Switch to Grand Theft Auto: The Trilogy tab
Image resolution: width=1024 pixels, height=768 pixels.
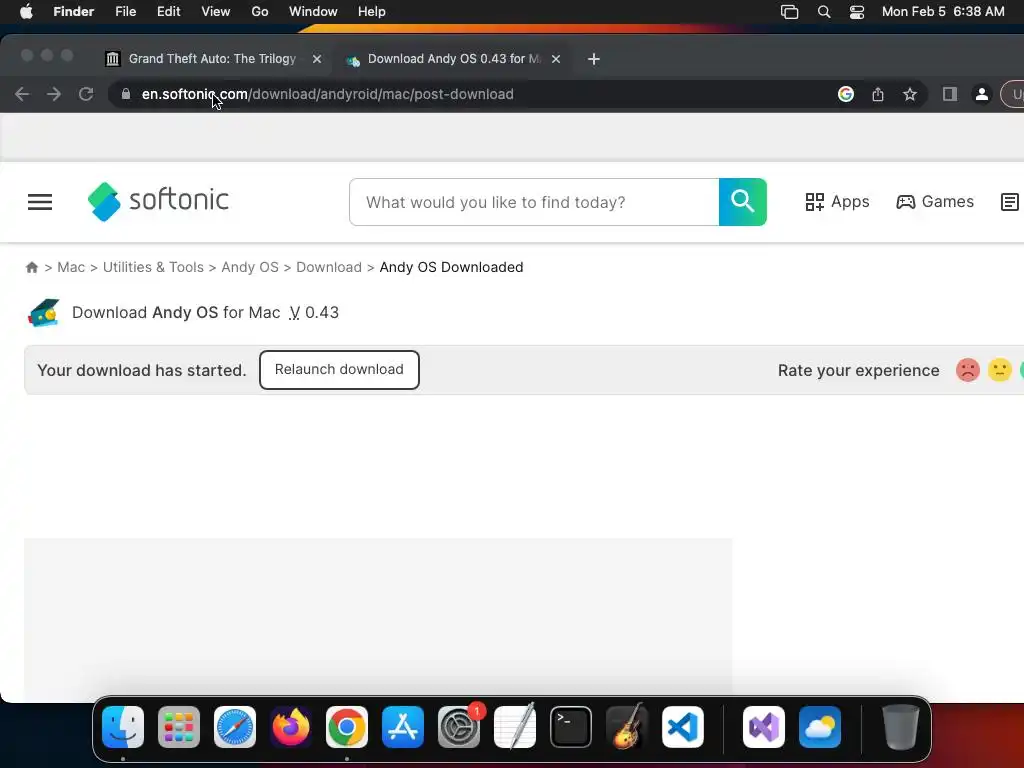pyautogui.click(x=212, y=59)
